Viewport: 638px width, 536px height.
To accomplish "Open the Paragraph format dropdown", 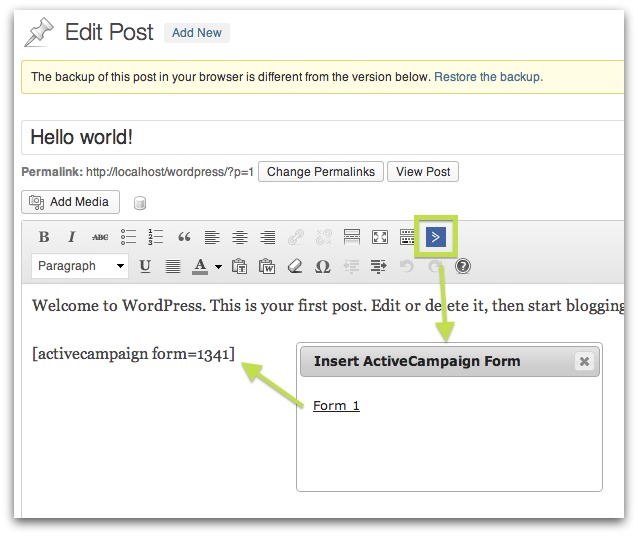I will click(x=80, y=266).
